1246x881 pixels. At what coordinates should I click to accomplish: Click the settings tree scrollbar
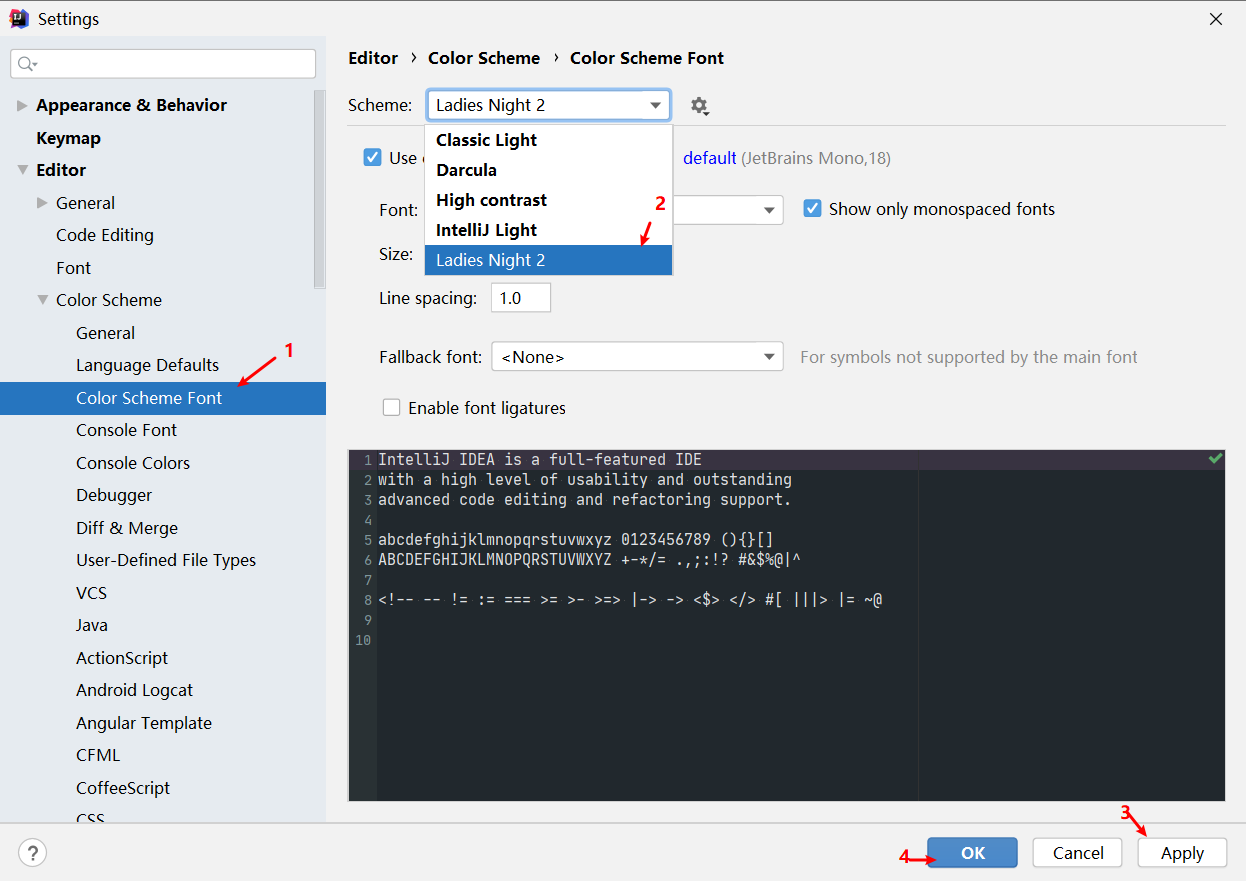click(319, 190)
